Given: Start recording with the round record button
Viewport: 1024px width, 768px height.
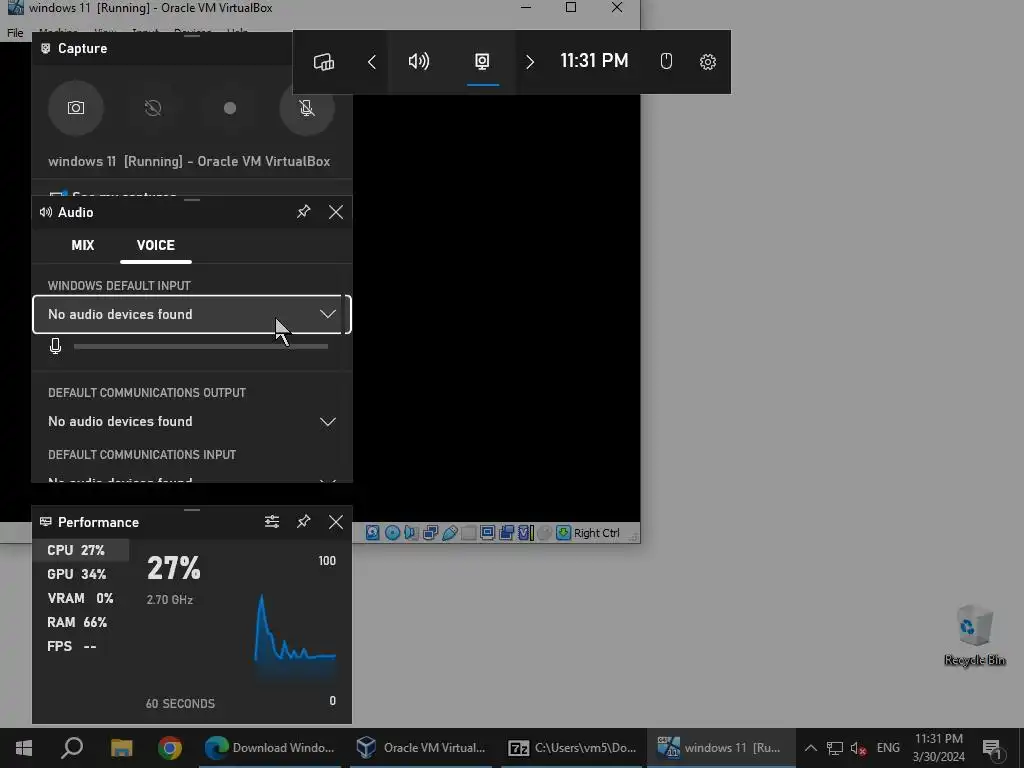Looking at the screenshot, I should click(230, 108).
